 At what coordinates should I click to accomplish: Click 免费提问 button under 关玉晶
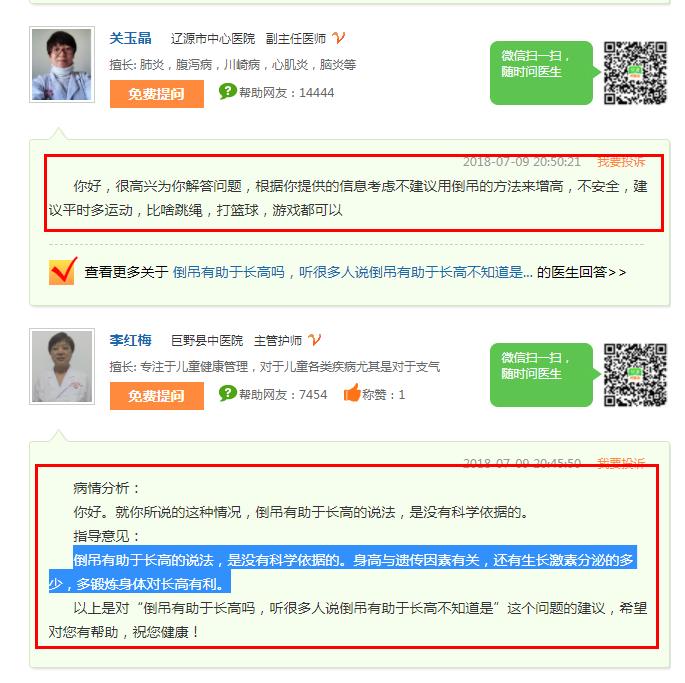tap(157, 94)
